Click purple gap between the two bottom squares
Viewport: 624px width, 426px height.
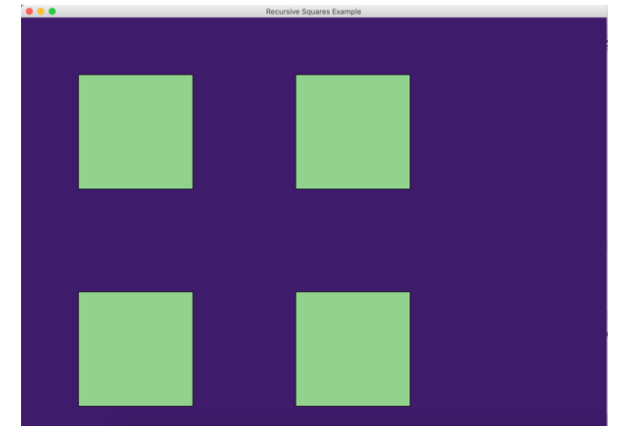(x=244, y=349)
